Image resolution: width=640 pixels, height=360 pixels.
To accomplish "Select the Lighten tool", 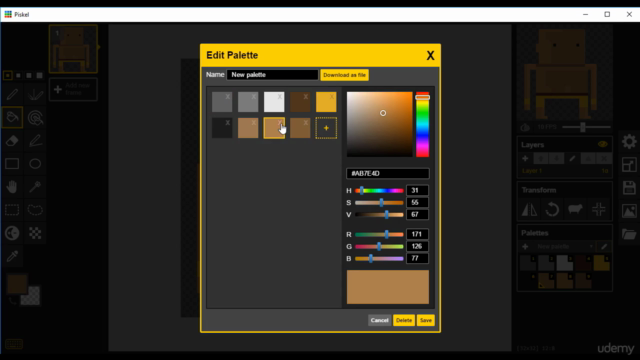I will point(12,233).
